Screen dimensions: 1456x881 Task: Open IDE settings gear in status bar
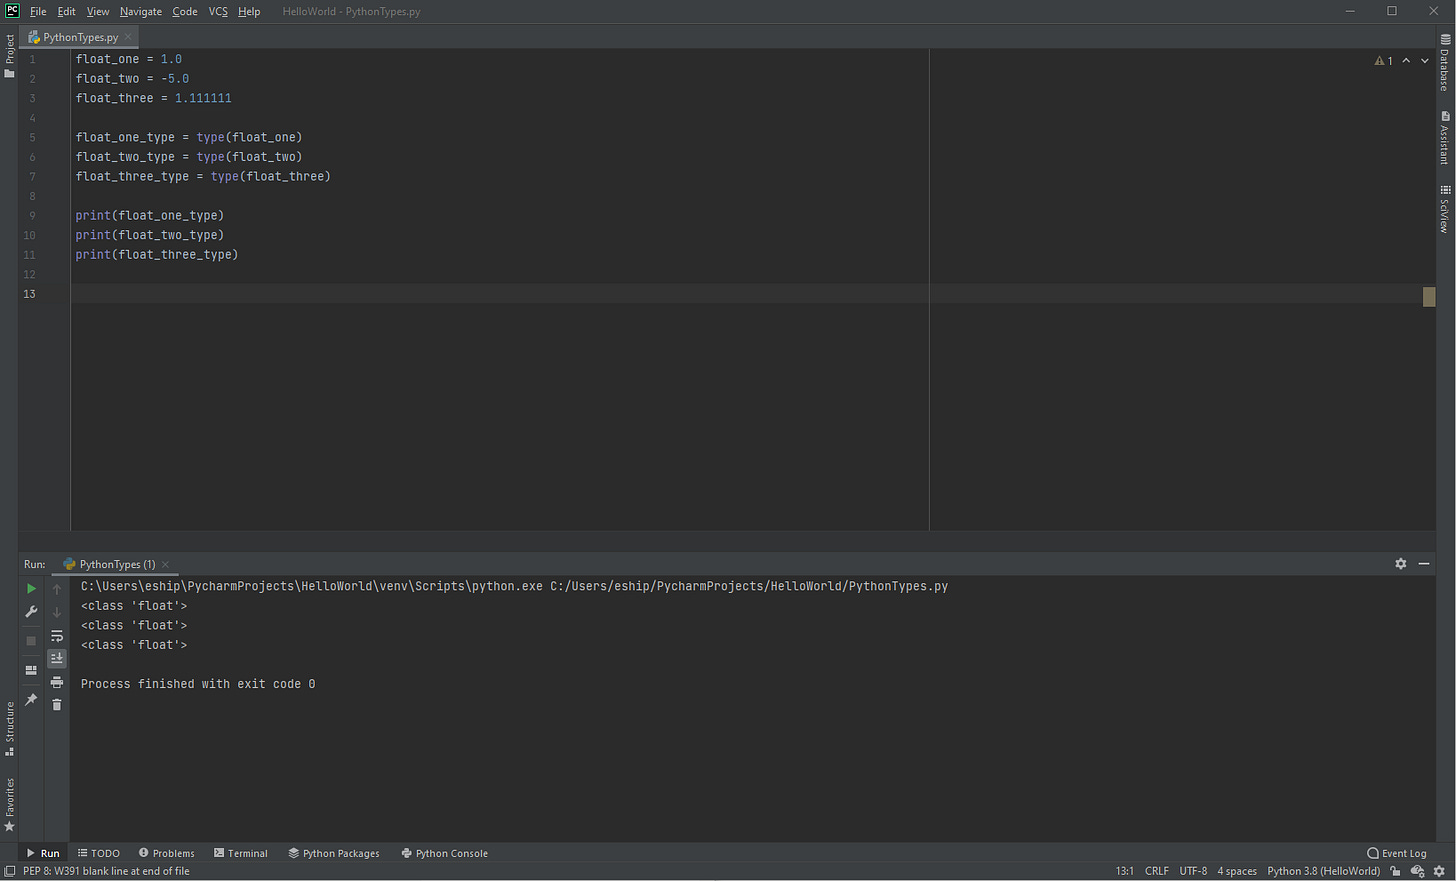[1439, 871]
